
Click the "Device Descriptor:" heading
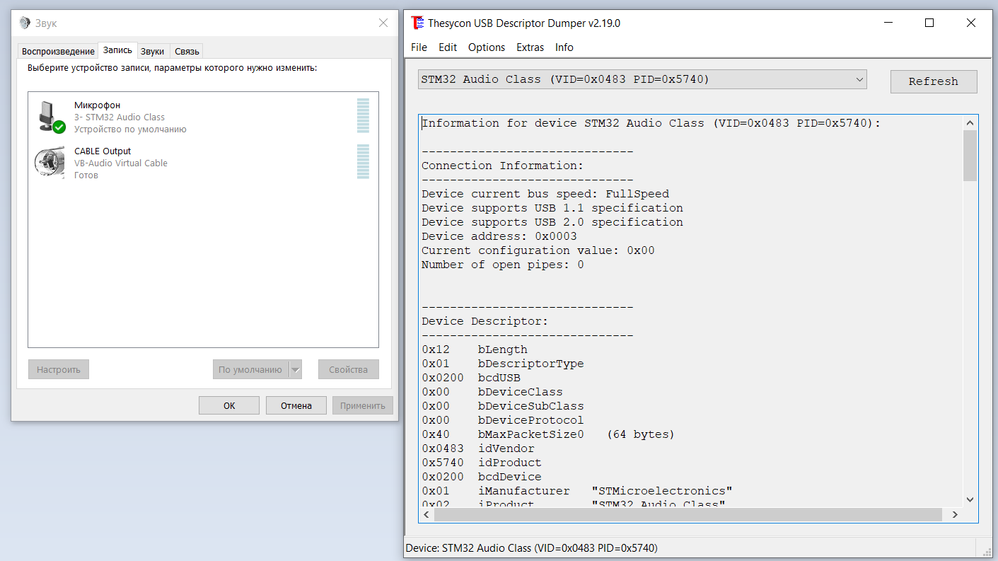tap(484, 321)
